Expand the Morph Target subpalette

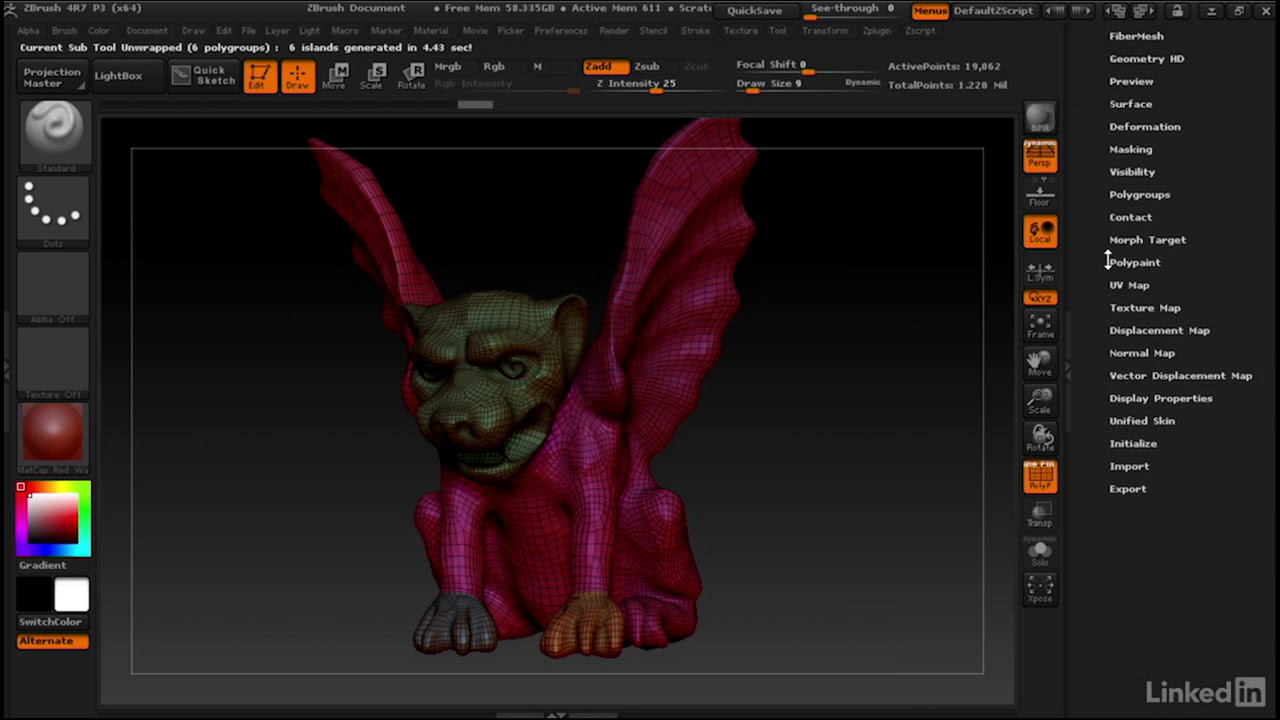1147,240
